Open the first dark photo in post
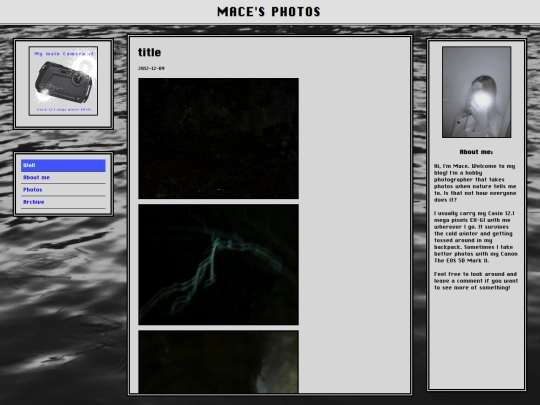 point(218,138)
